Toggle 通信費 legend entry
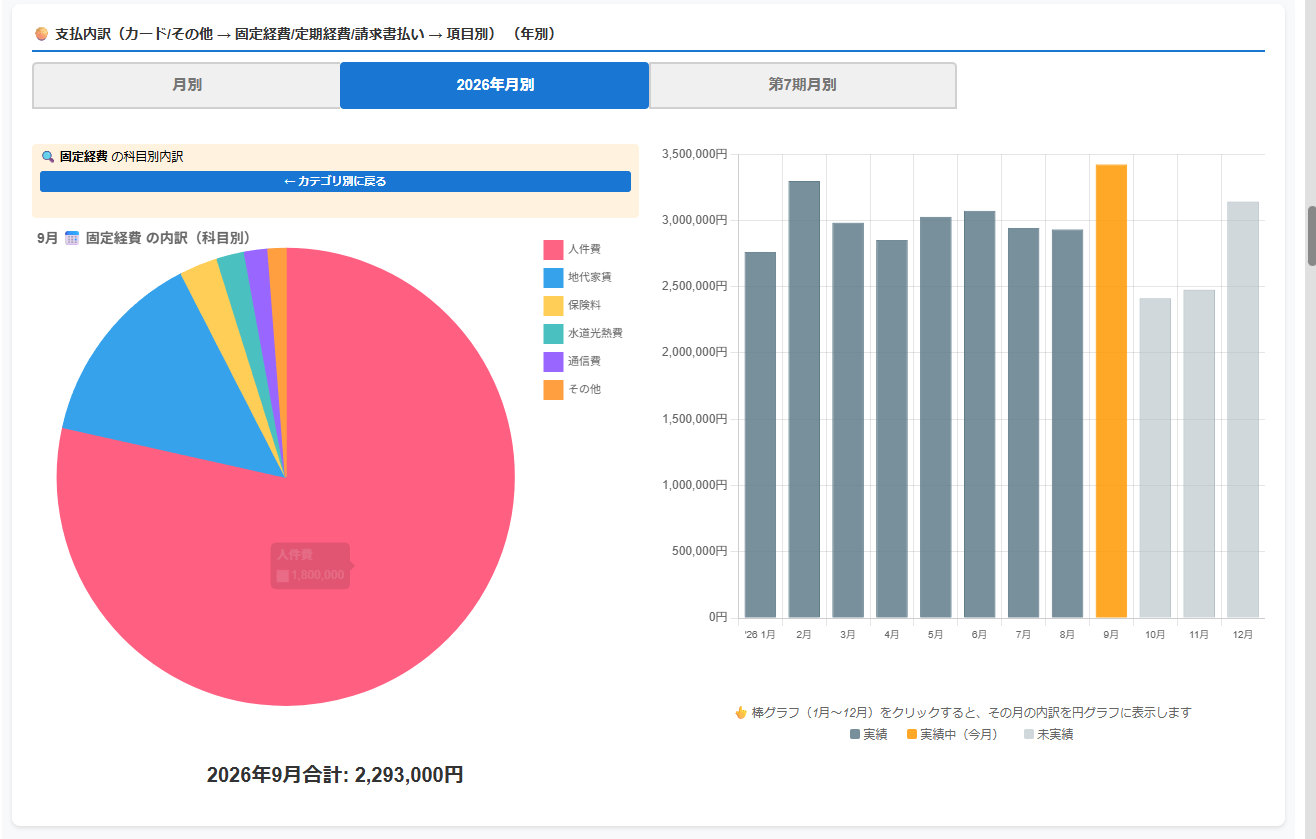 [x=572, y=361]
